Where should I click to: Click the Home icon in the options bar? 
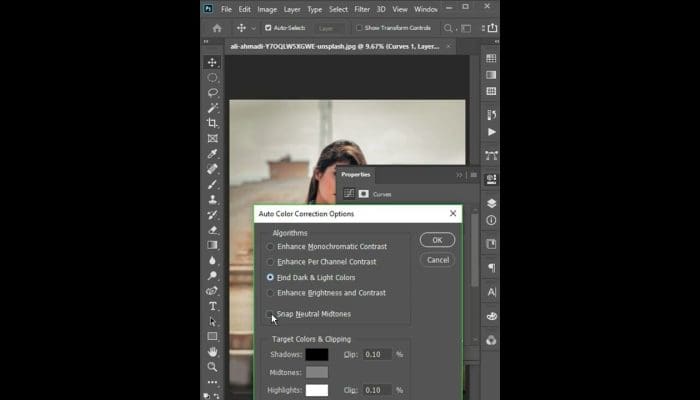(217, 28)
